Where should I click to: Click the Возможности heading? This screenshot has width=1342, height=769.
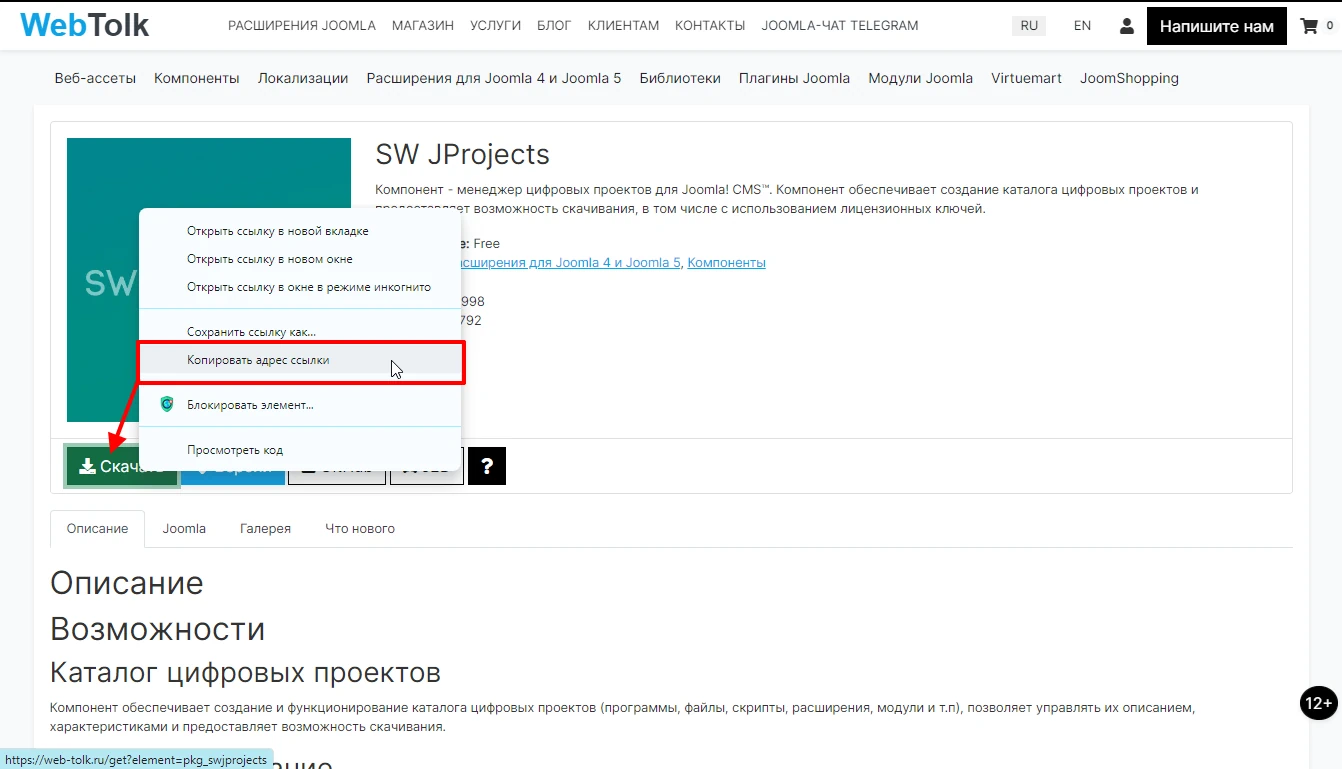click(157, 629)
